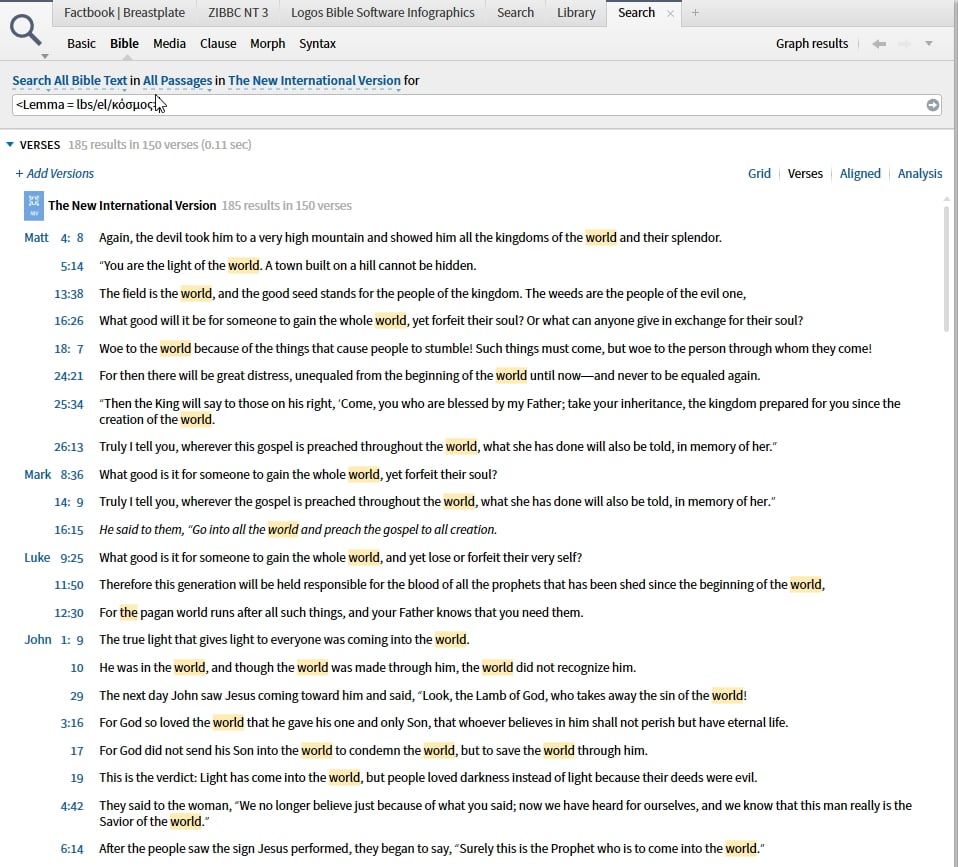Open the Mark 16:15 reference
This screenshot has height=867, width=958.
pyautogui.click(x=68, y=530)
